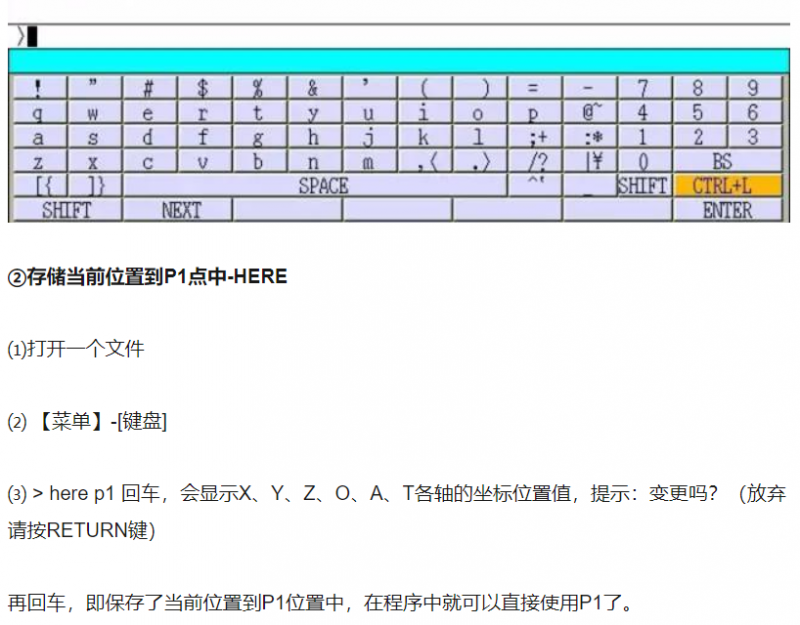
Task: Click the SHIFT key beside CTRL+L
Action: 645,186
